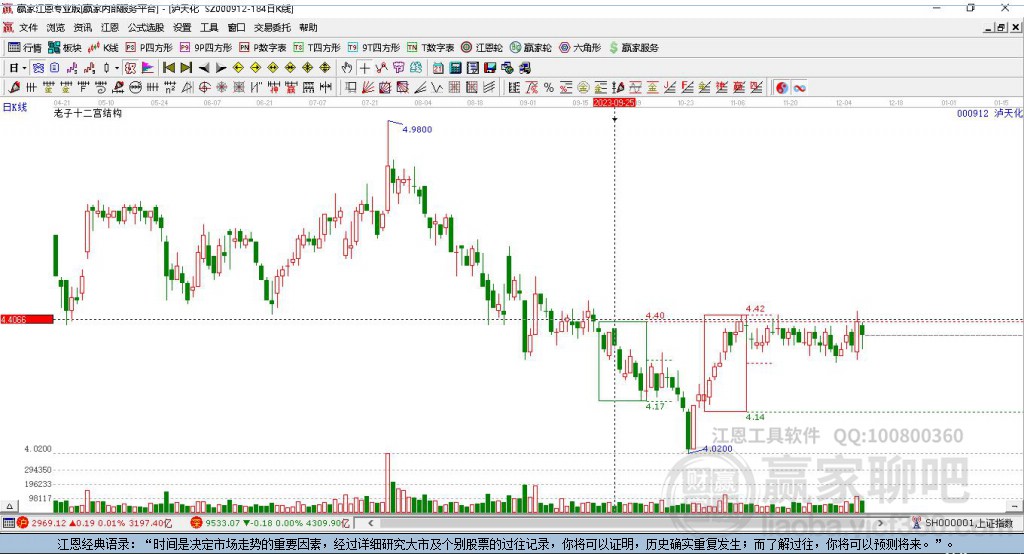
Task: Click the red 2023-09-25 date marker
Action: tap(614, 103)
